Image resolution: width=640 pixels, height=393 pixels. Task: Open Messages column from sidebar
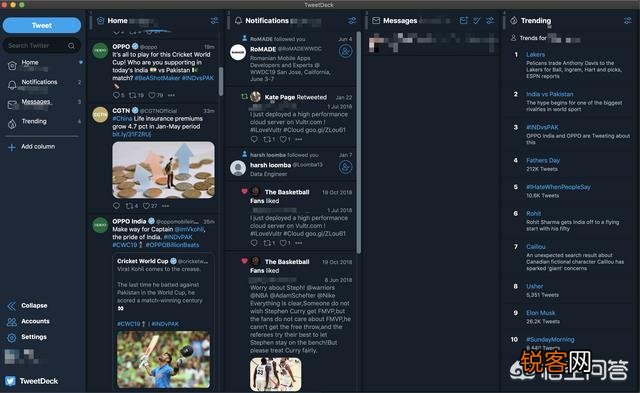click(36, 102)
